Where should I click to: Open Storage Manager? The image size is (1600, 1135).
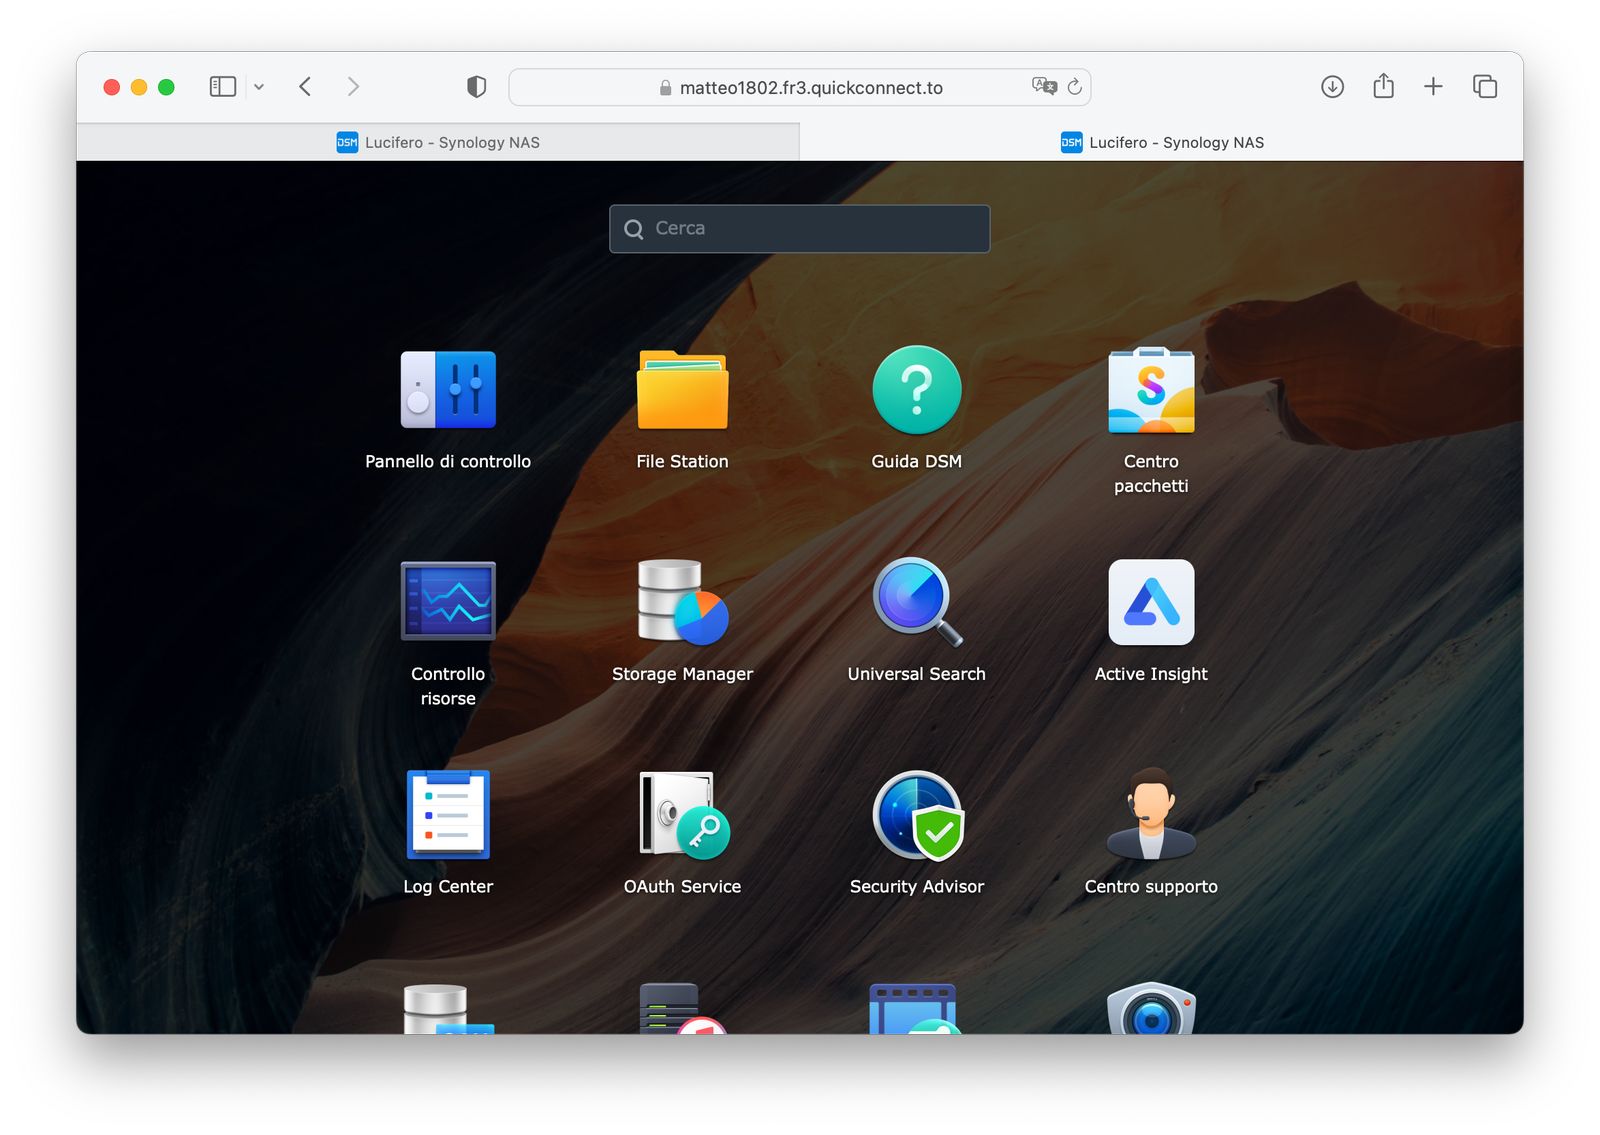click(683, 601)
